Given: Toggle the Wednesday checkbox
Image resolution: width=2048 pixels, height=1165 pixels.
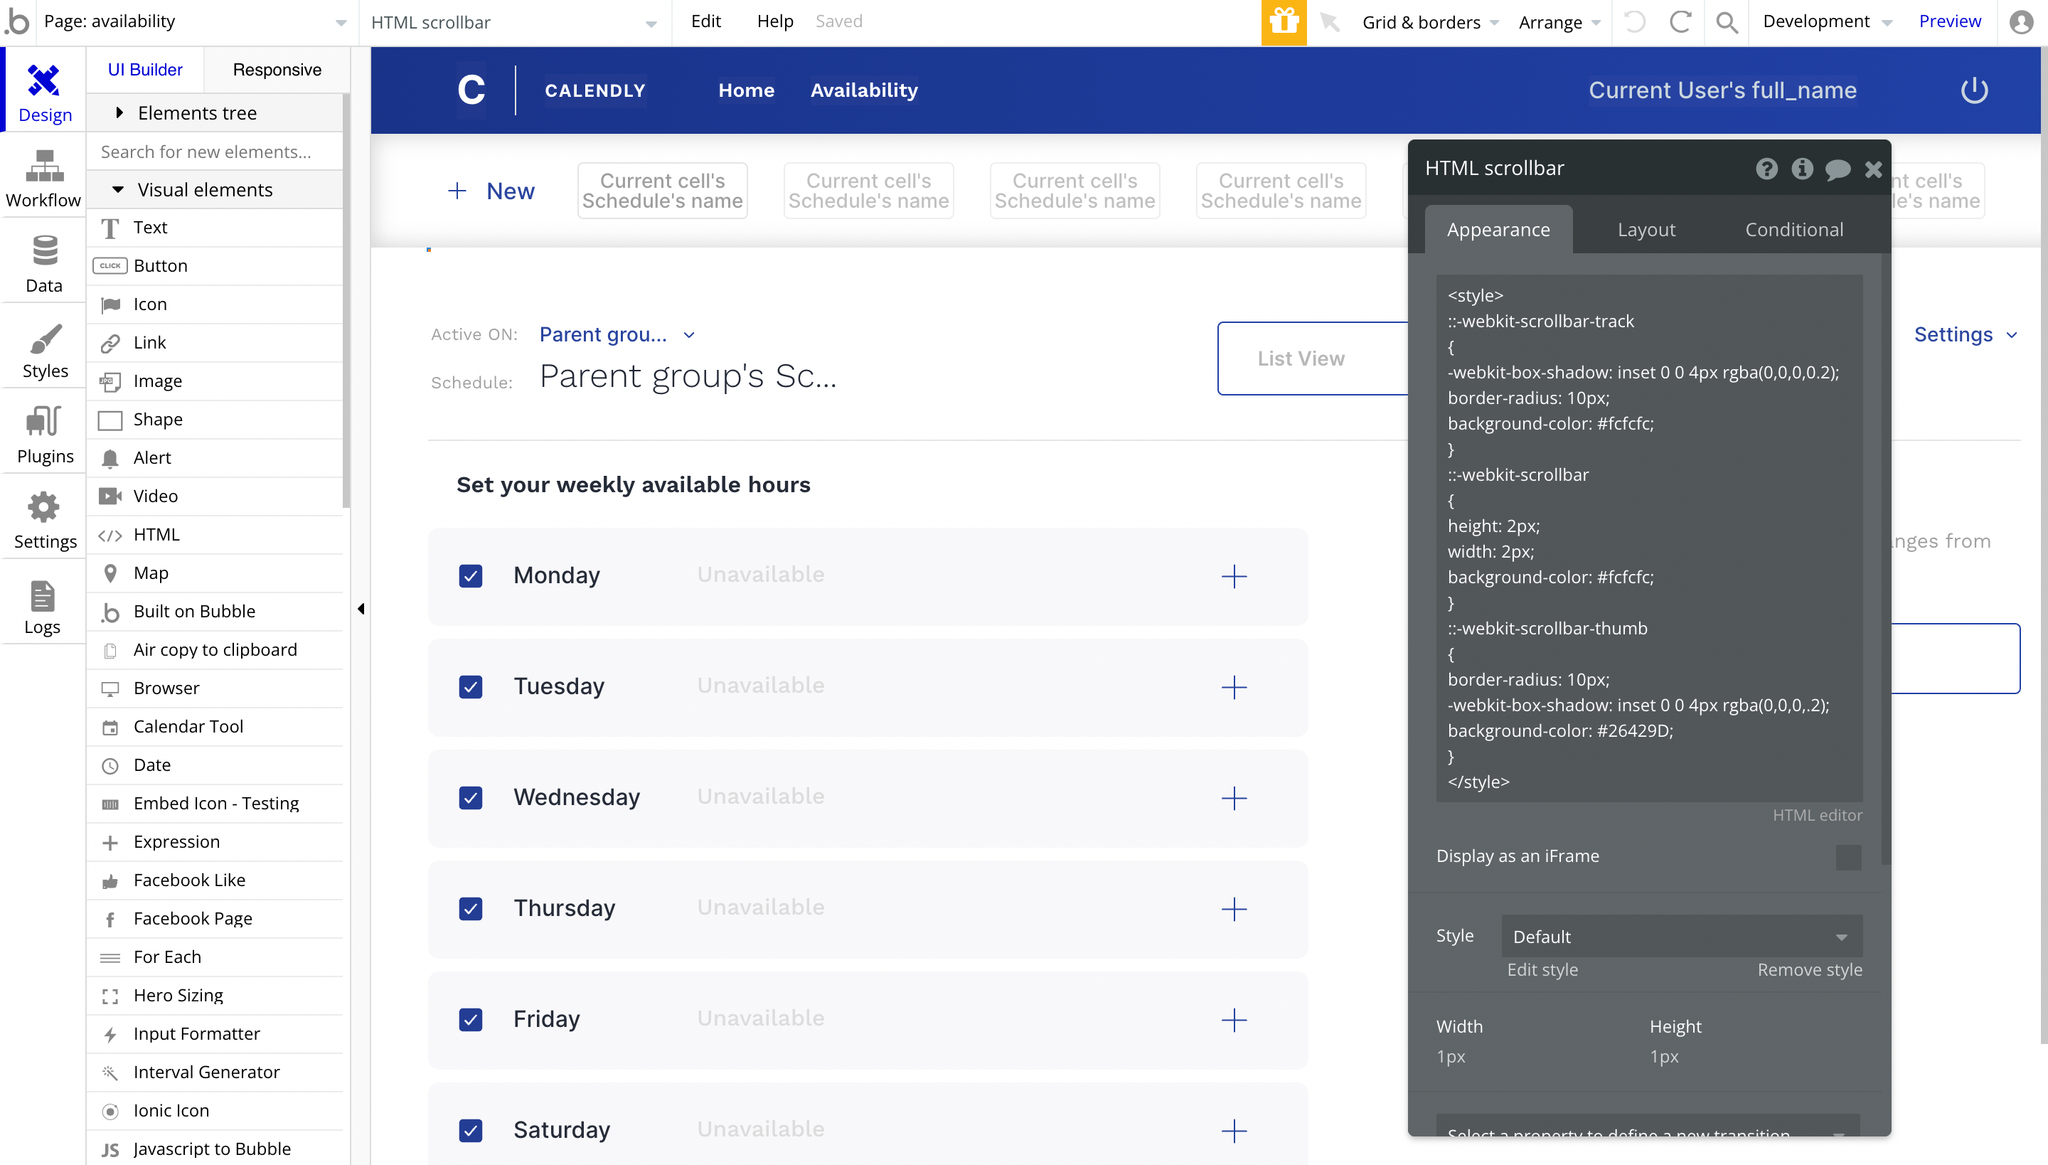Looking at the screenshot, I should click(x=471, y=798).
